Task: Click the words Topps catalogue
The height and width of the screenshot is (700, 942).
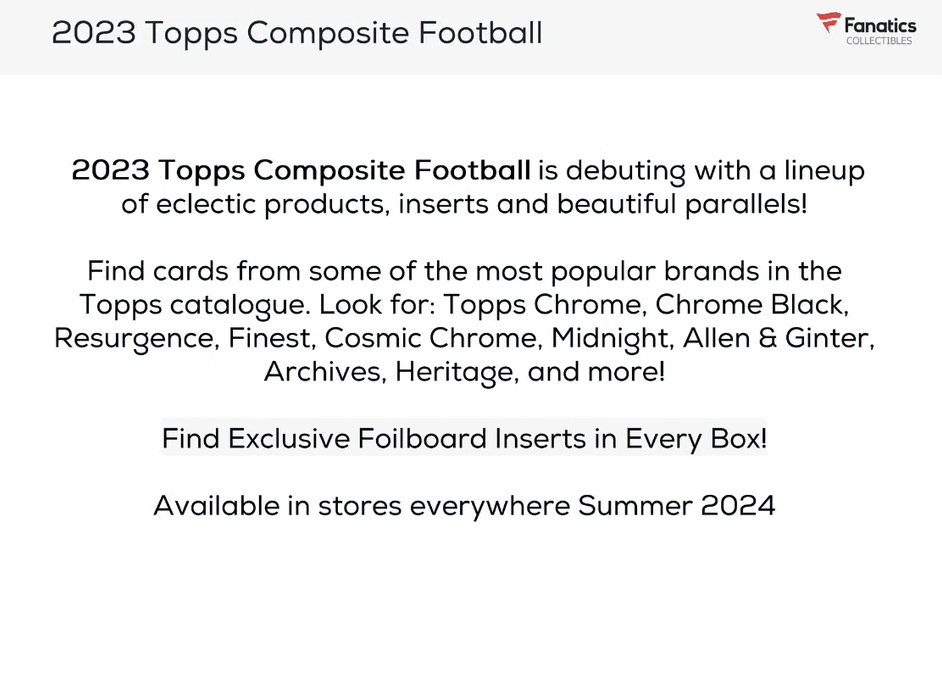Action: click(x=194, y=304)
